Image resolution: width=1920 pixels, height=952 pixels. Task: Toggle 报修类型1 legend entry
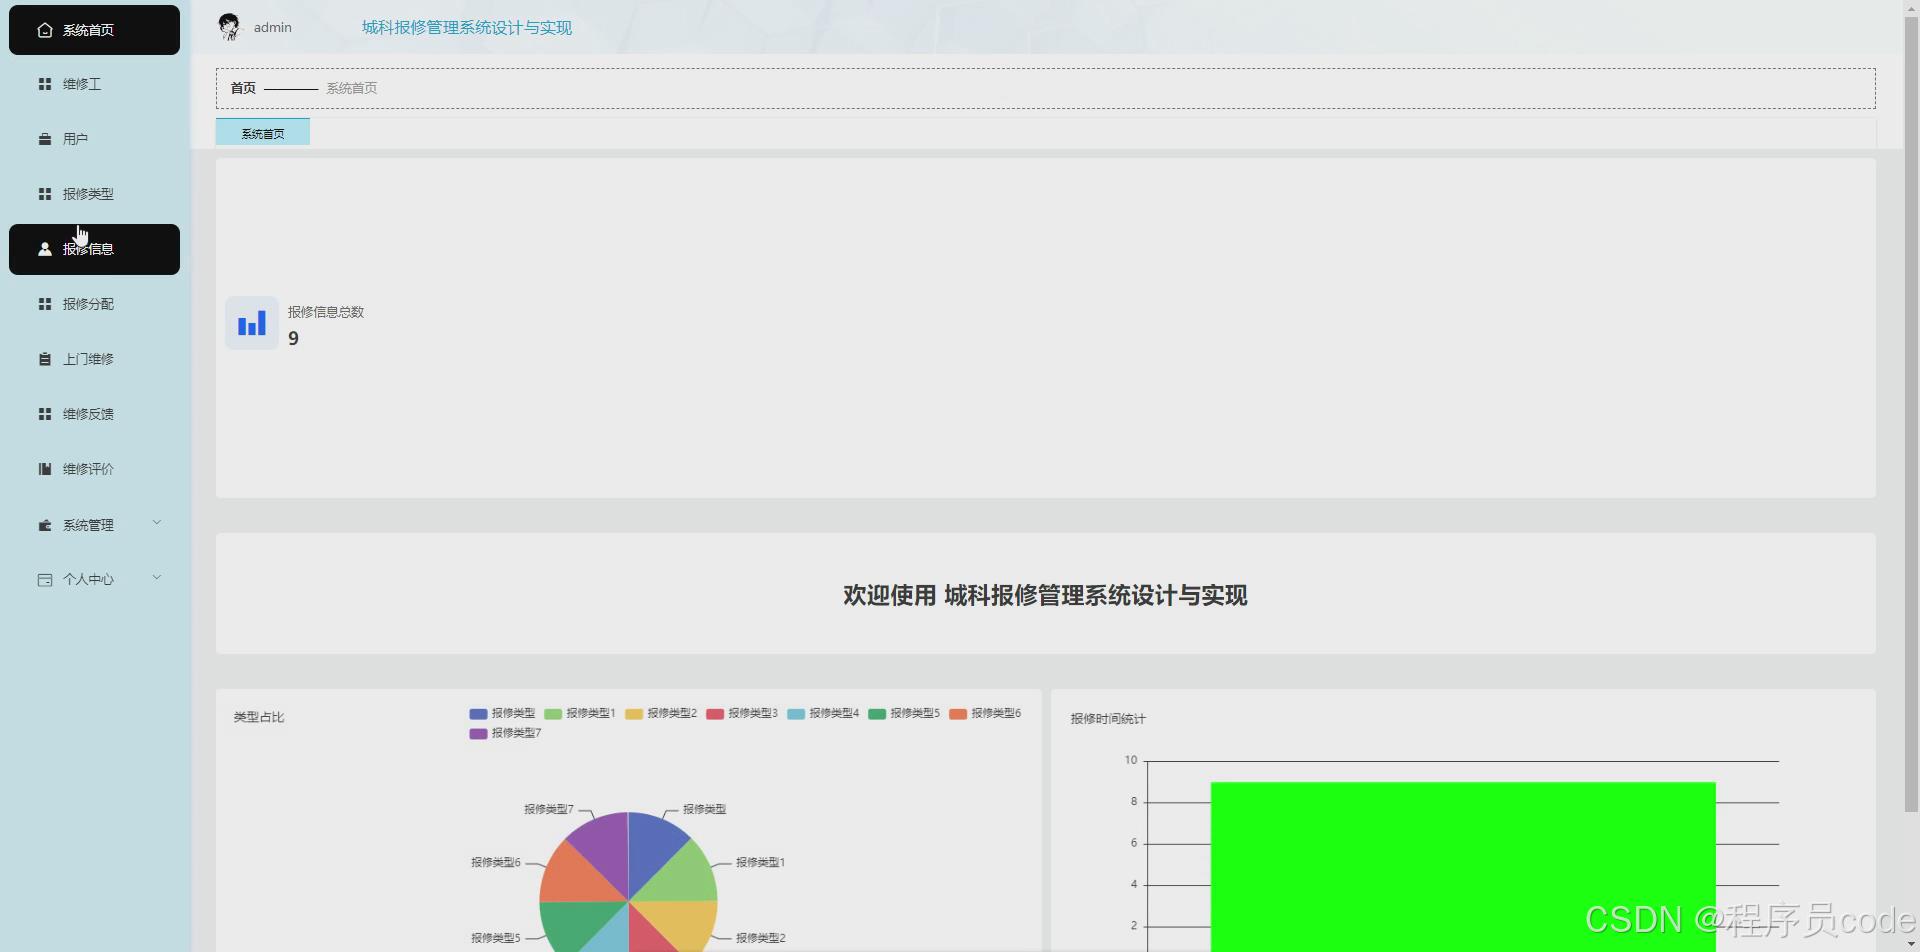click(x=580, y=713)
